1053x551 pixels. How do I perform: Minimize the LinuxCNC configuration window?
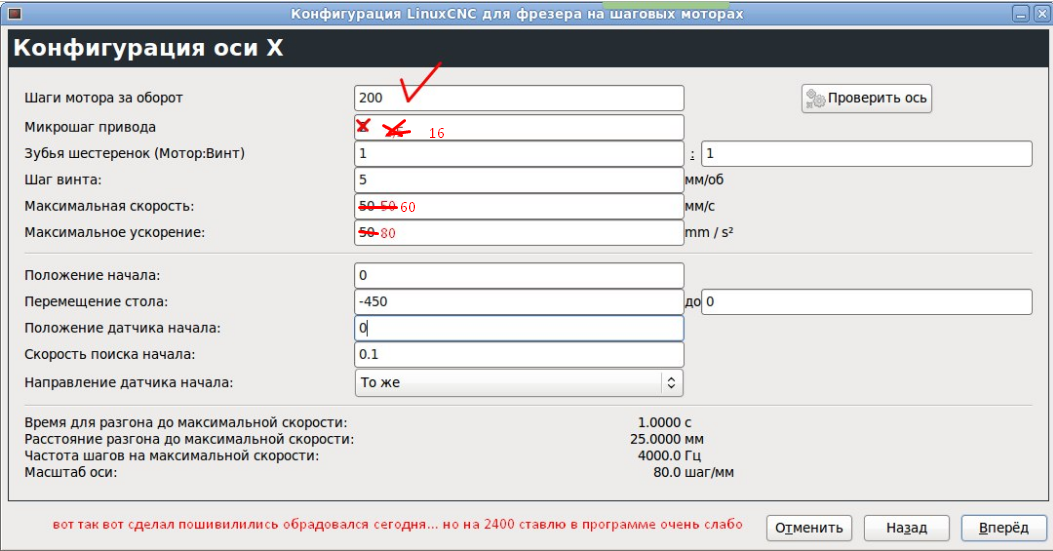pyautogui.click(x=1021, y=13)
